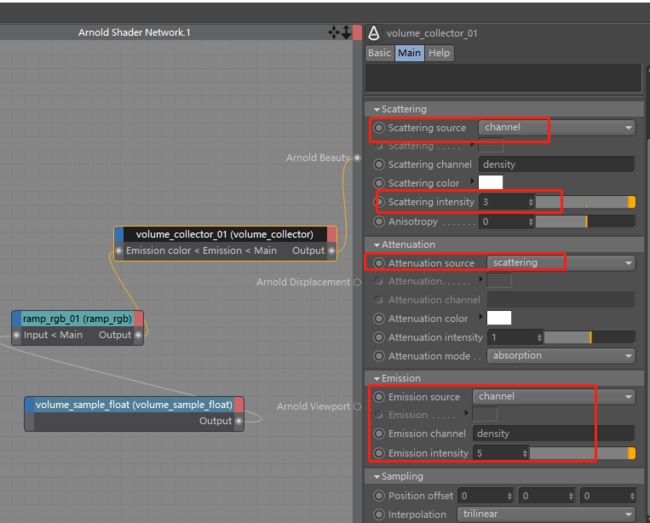The width and height of the screenshot is (650, 523).
Task: Click the Arnold Displacement port
Action: pos(357,282)
